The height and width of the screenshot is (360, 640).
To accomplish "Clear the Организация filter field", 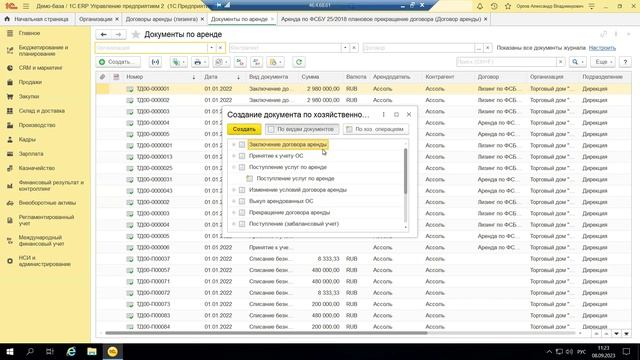I will 220,48.
